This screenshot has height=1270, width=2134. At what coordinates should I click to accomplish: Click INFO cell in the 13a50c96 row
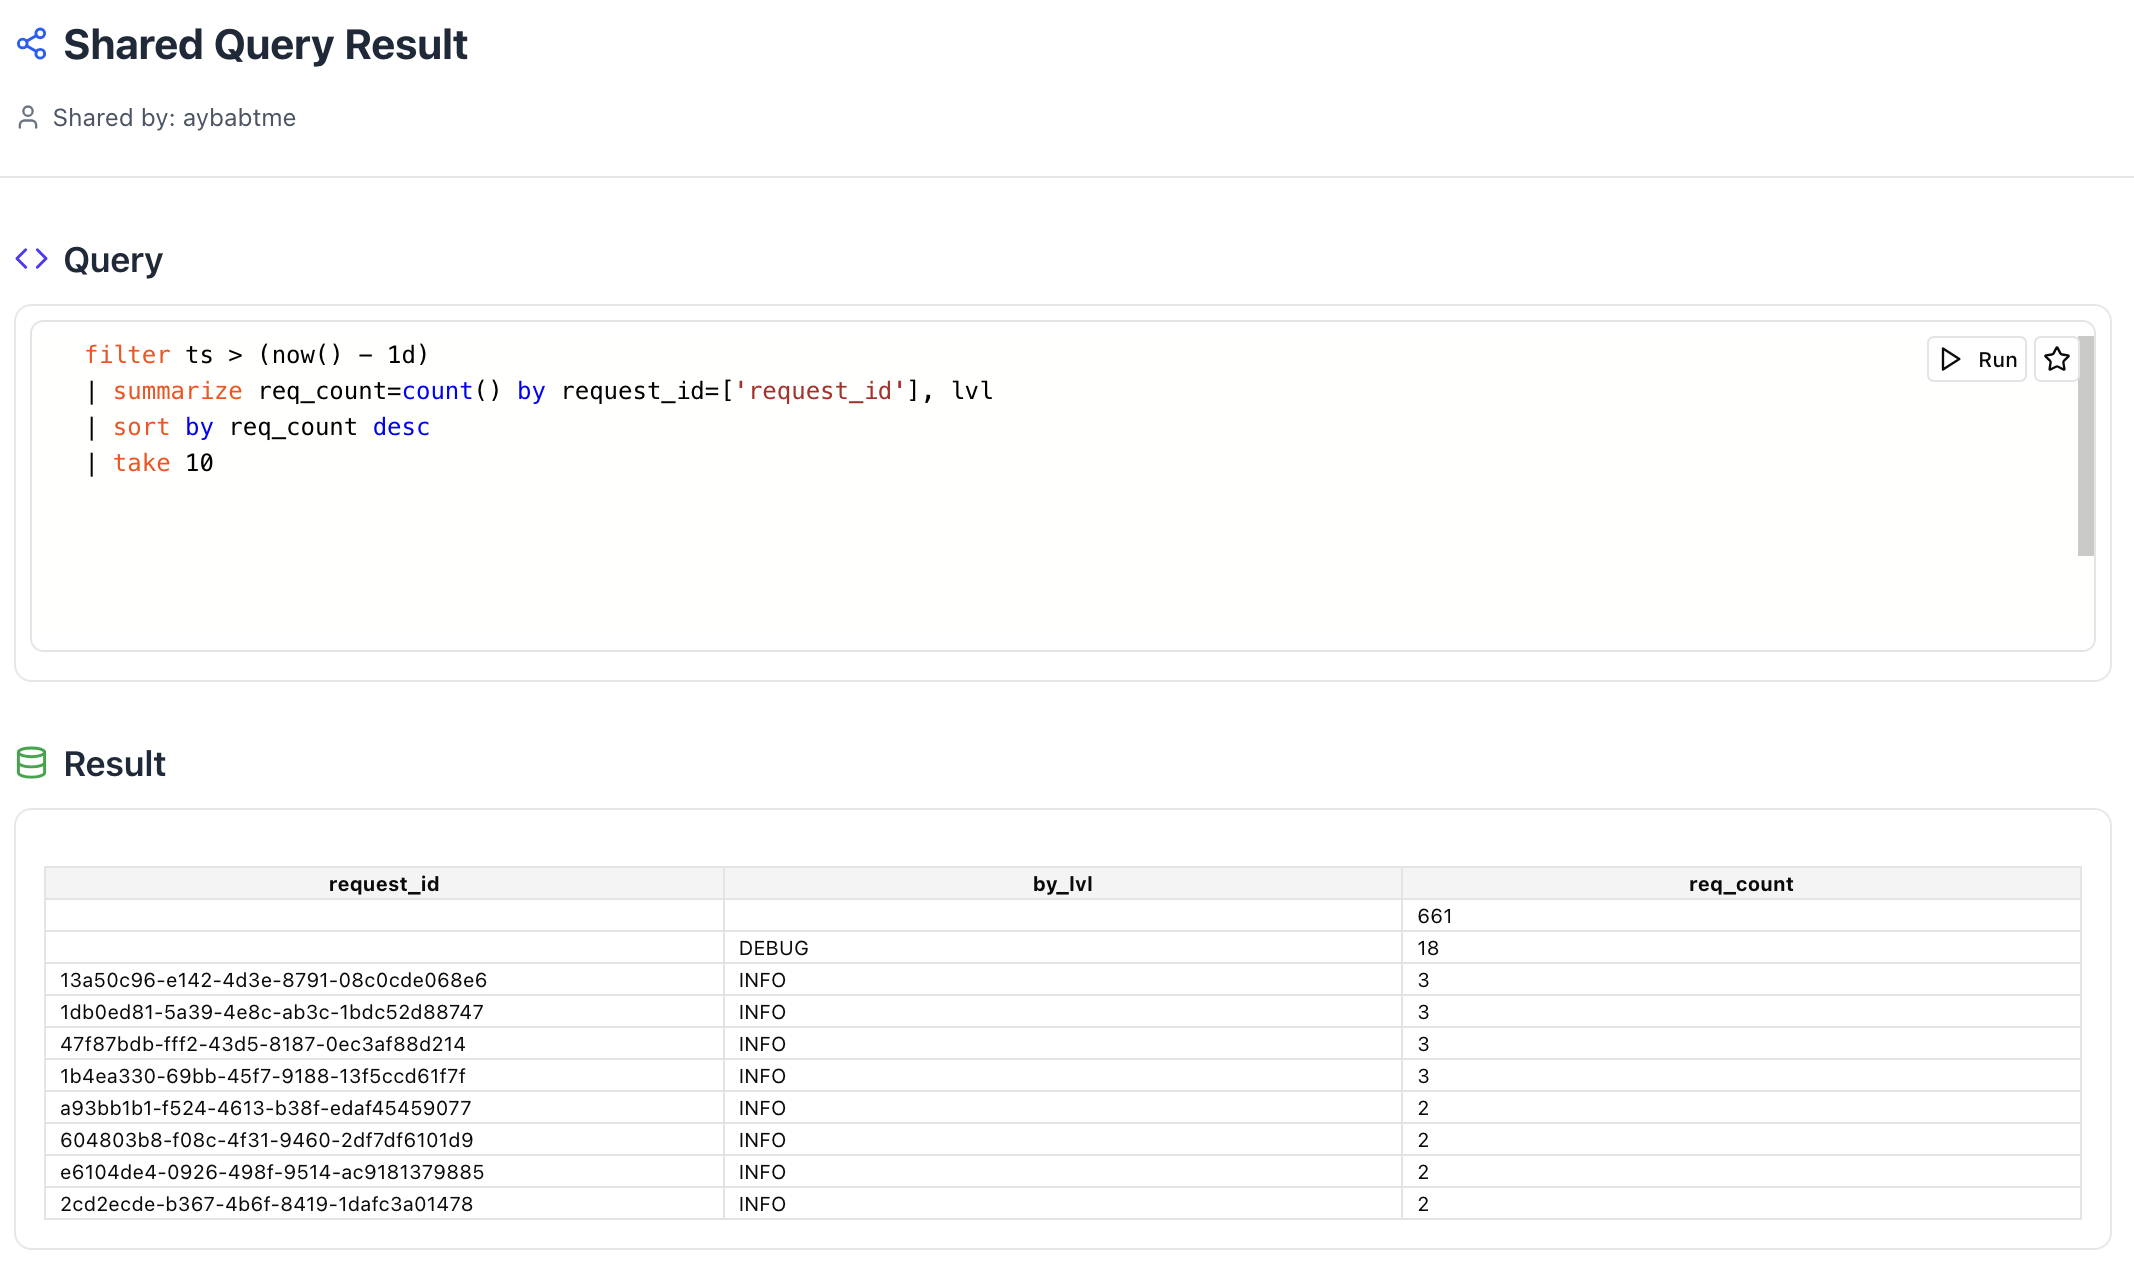click(x=1063, y=980)
